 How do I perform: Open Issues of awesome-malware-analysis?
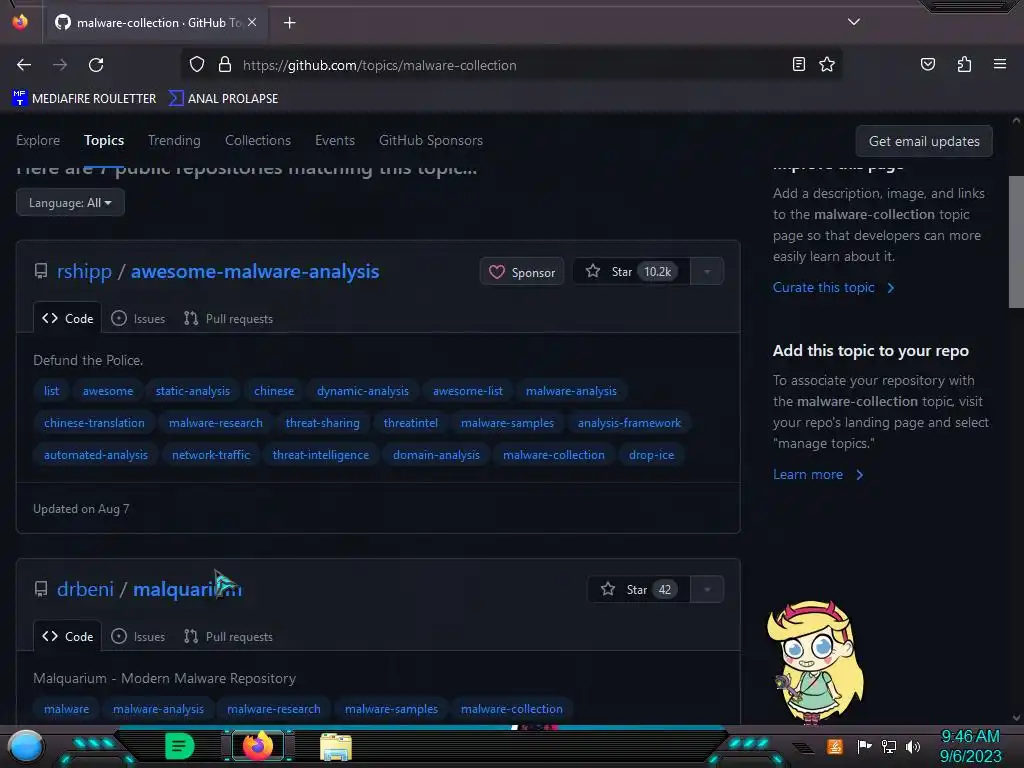[x=138, y=318]
